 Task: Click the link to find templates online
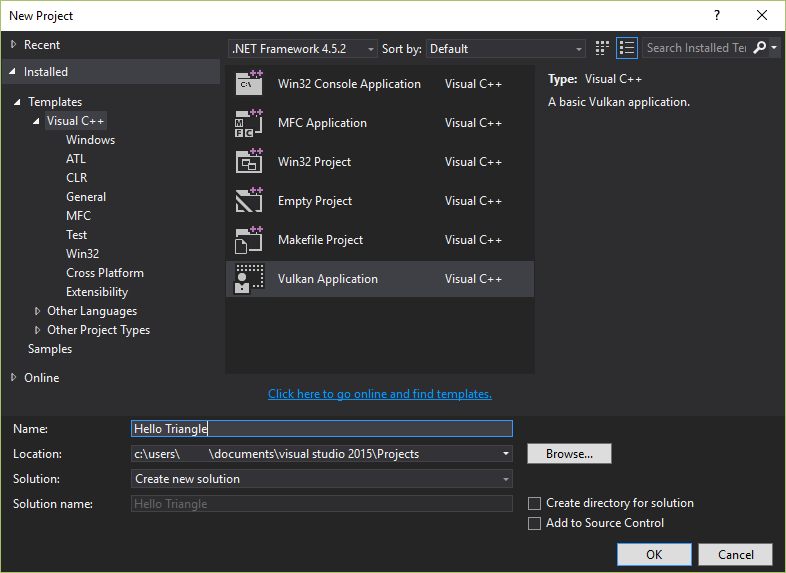point(380,394)
